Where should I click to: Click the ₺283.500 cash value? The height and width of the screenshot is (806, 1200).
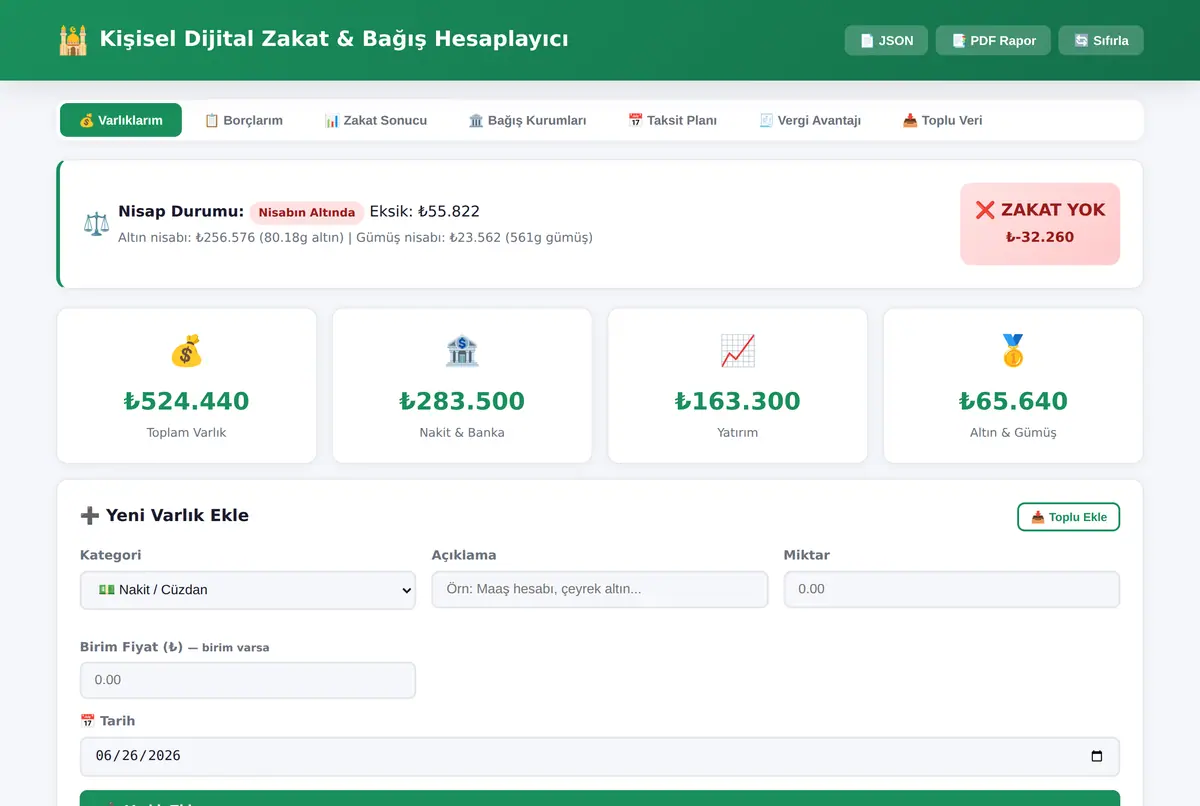462,401
